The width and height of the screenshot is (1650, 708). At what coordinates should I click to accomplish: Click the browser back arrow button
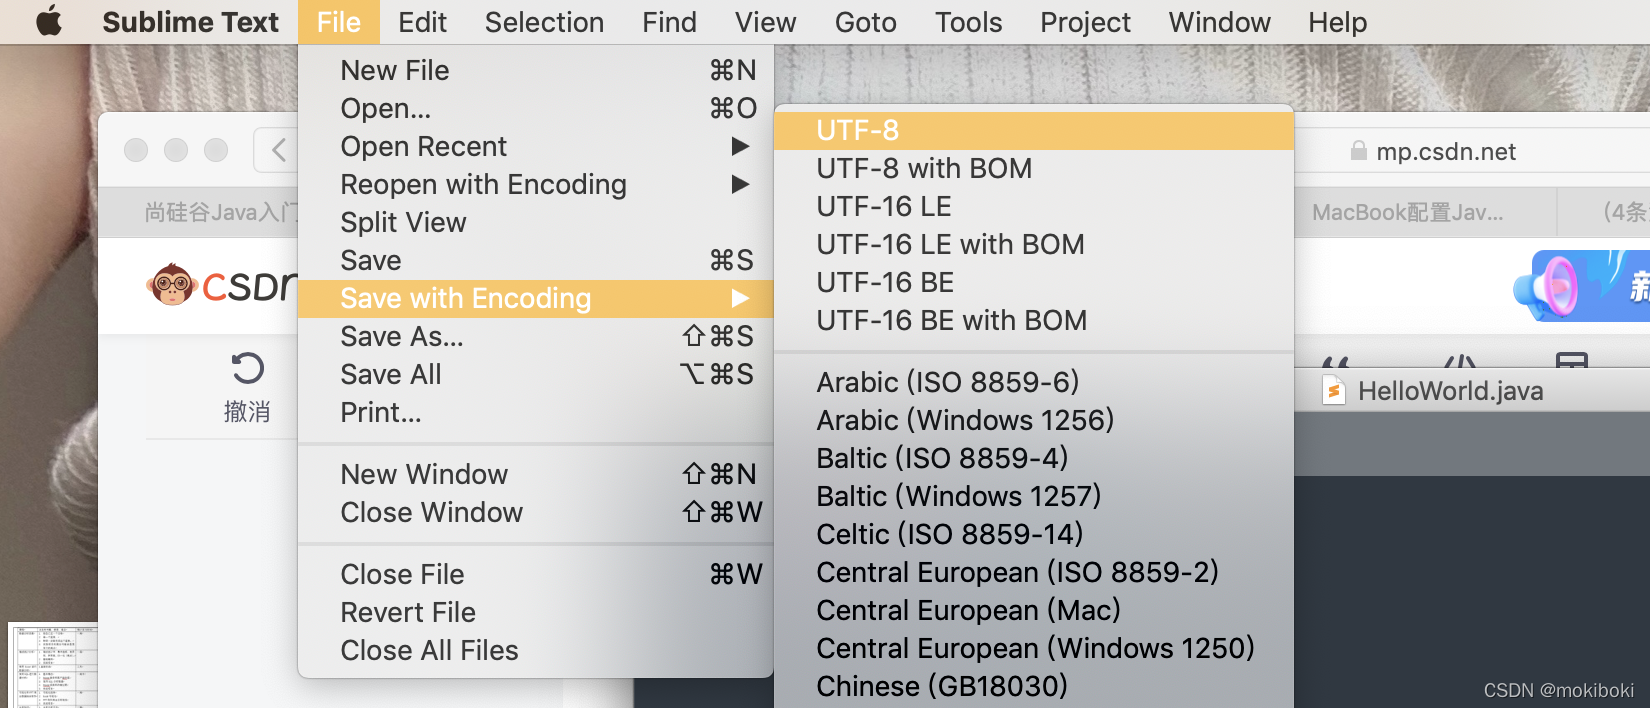[278, 150]
